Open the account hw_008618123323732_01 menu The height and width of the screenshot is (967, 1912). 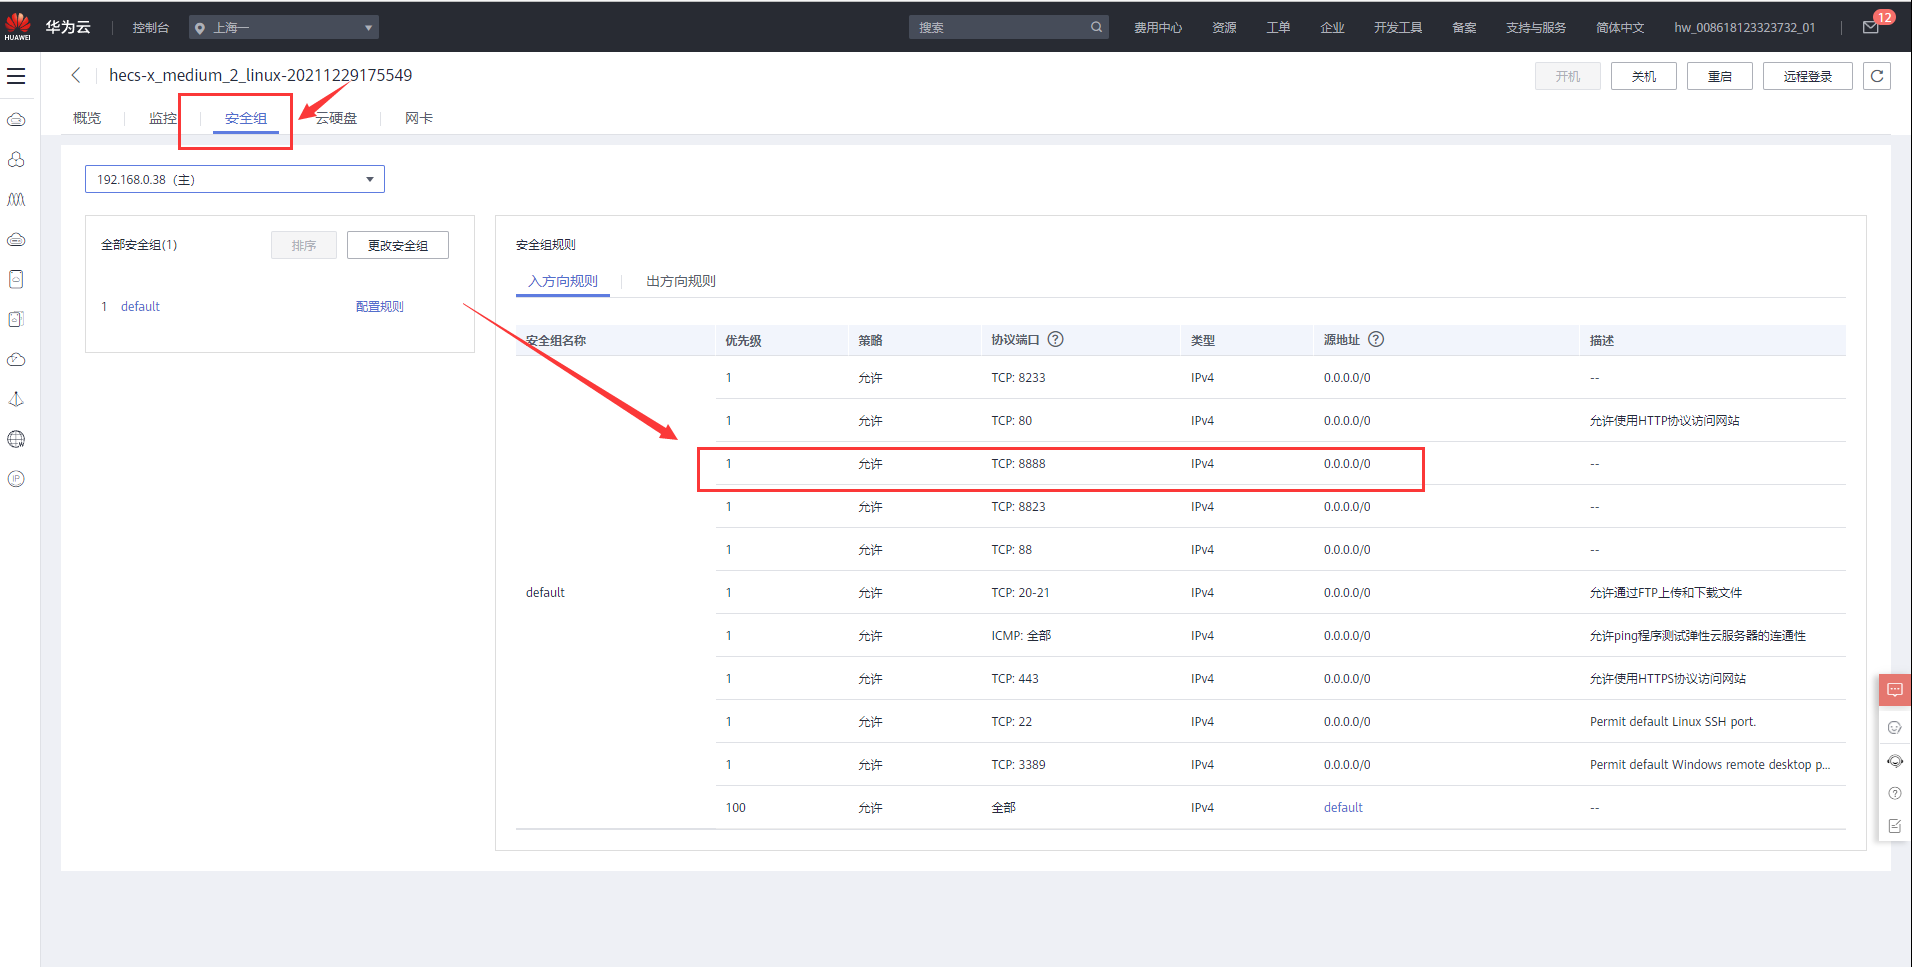click(x=1744, y=28)
